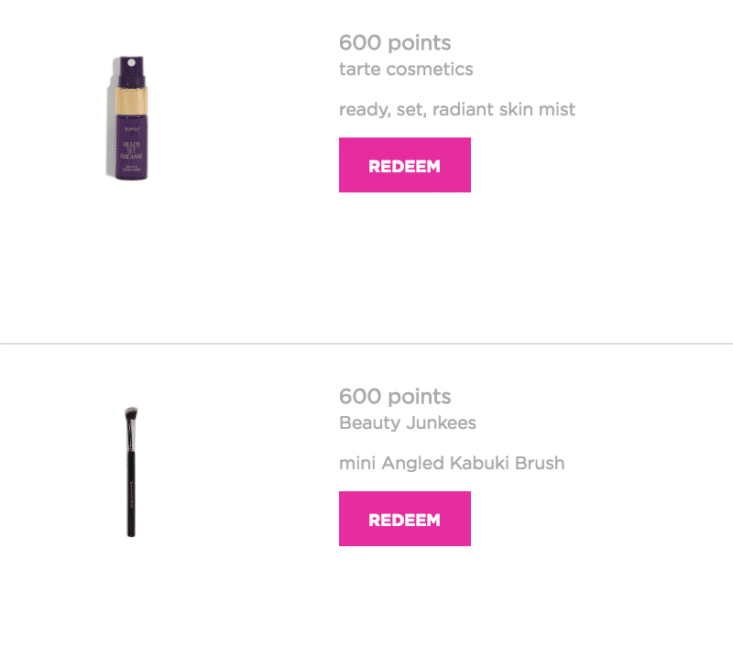Viewport: 733px width, 669px height.
Task: Click the Beauty Junkees brand name
Action: pos(407,423)
